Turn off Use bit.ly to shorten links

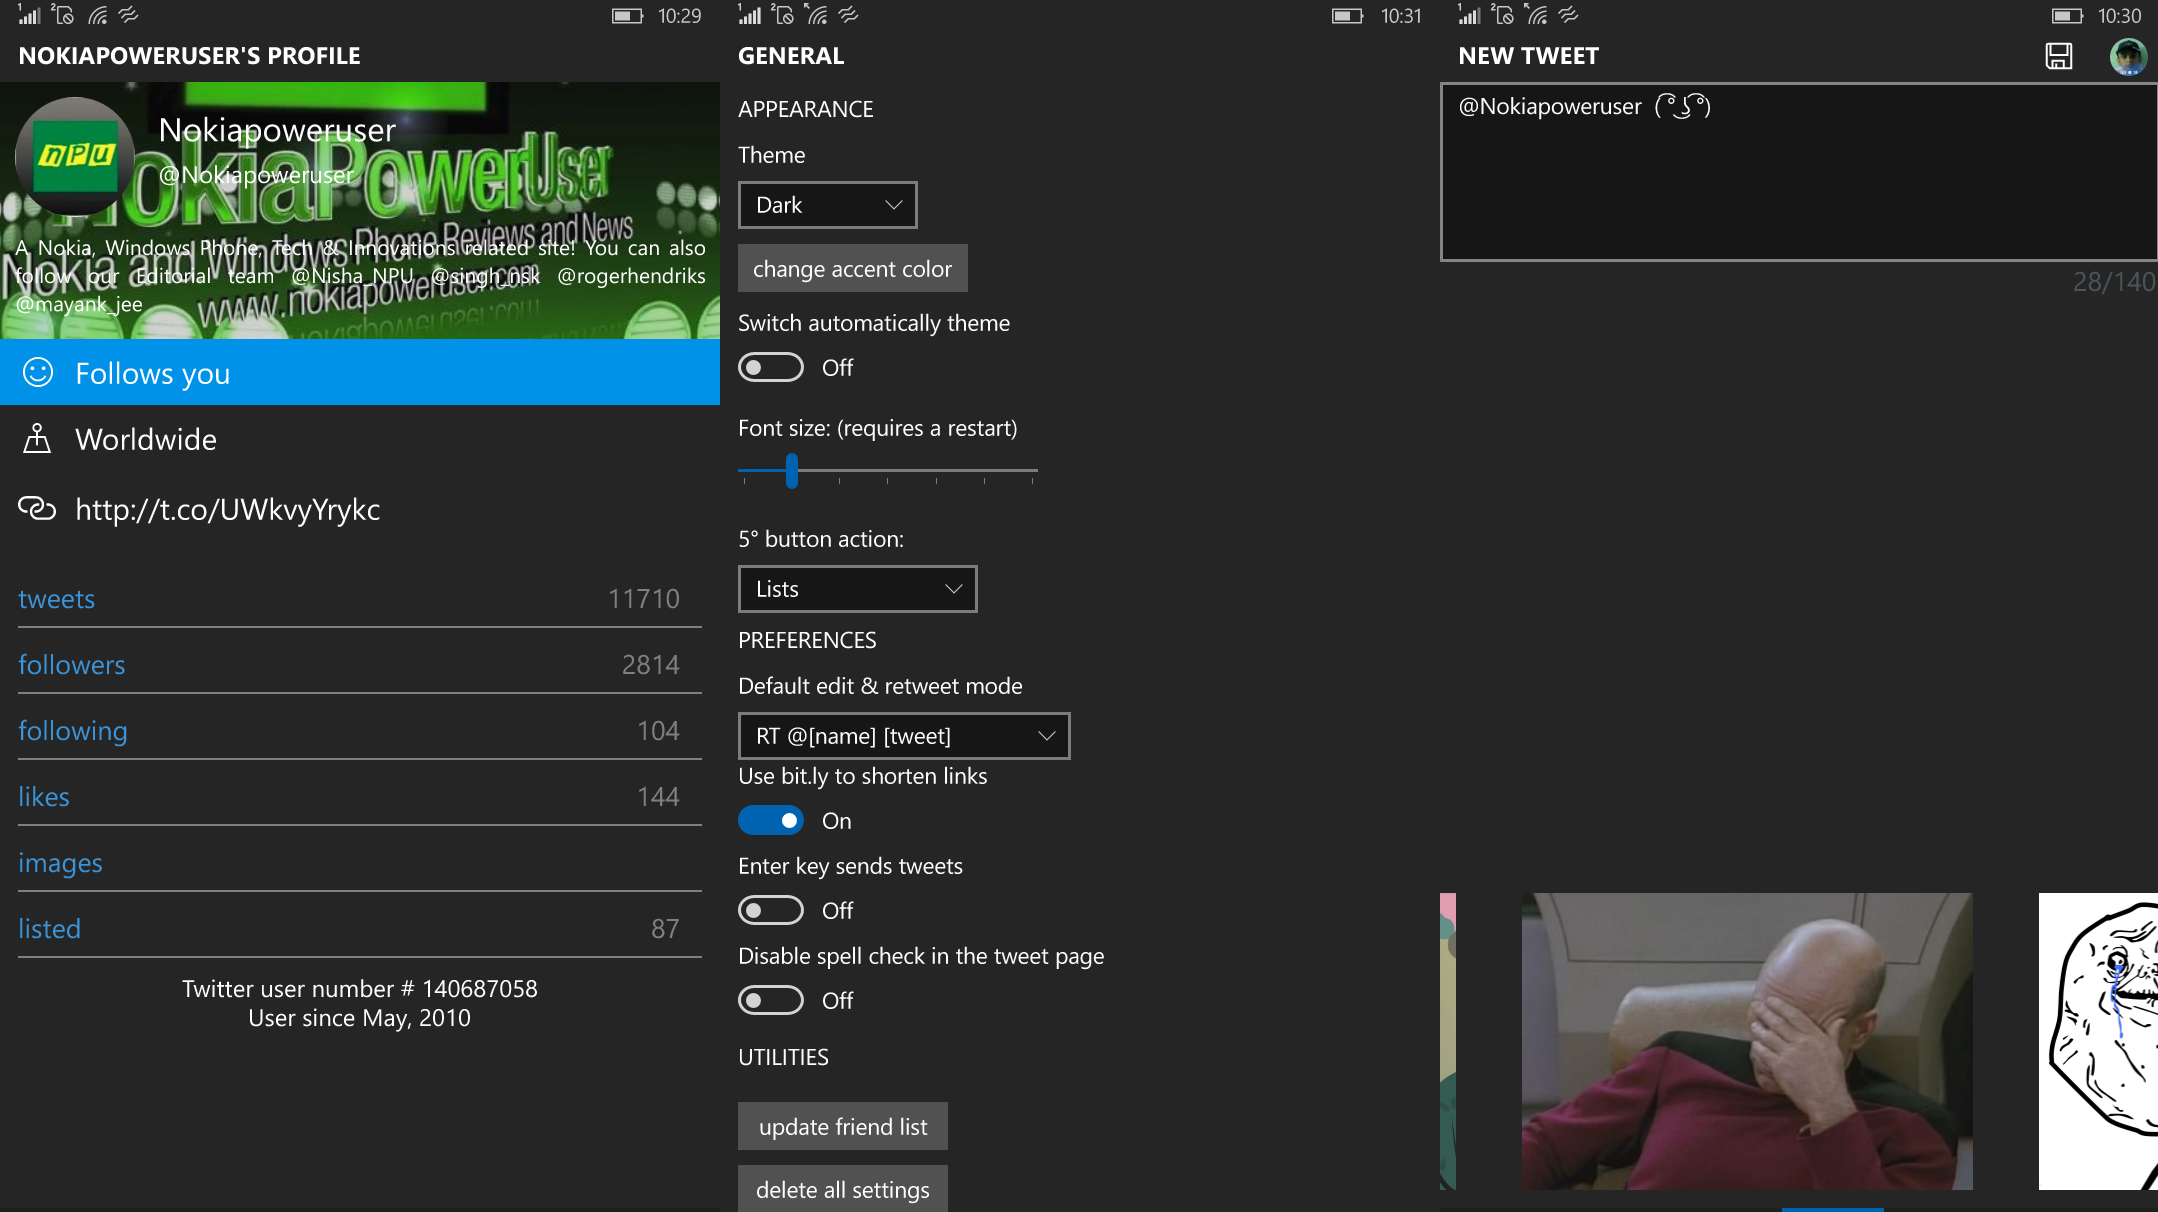pyautogui.click(x=771, y=820)
